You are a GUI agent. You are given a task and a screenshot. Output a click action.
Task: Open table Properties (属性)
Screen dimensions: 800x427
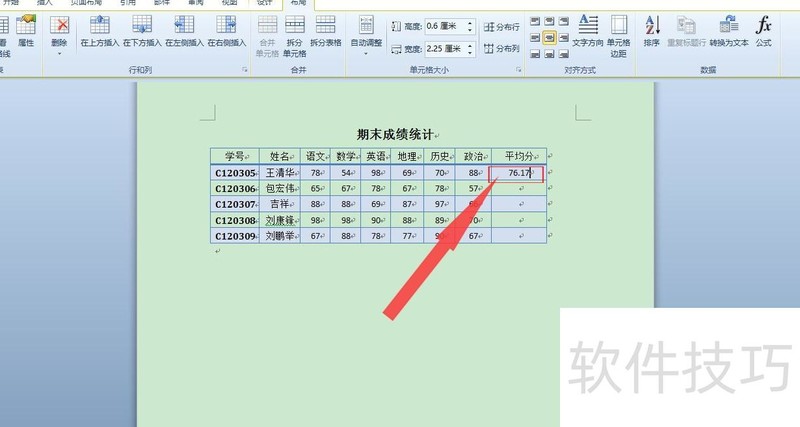[26, 32]
